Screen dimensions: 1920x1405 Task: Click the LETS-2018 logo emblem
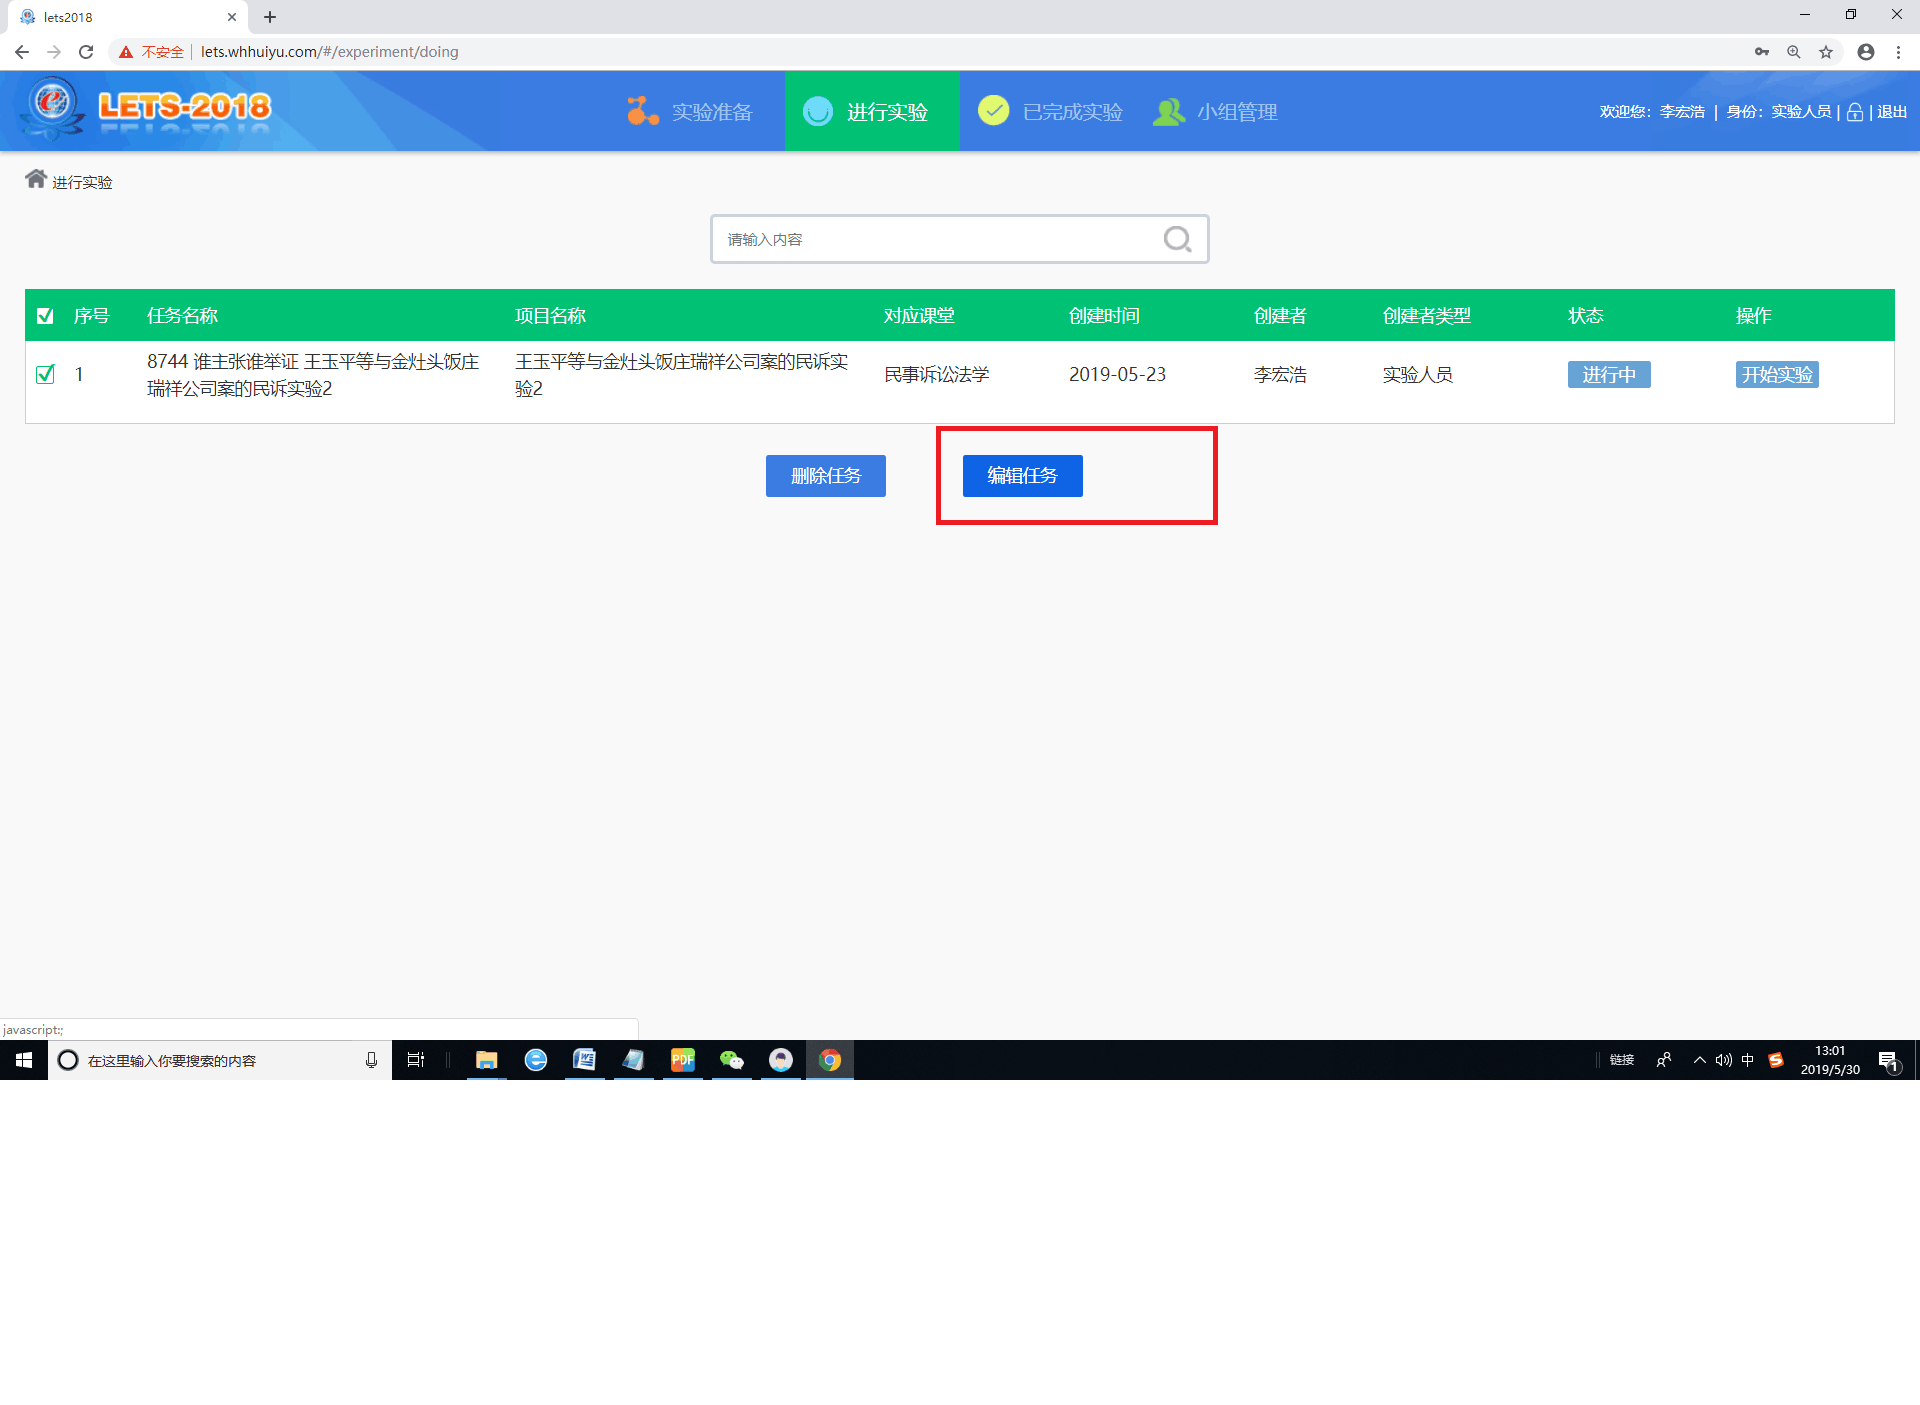[x=52, y=105]
